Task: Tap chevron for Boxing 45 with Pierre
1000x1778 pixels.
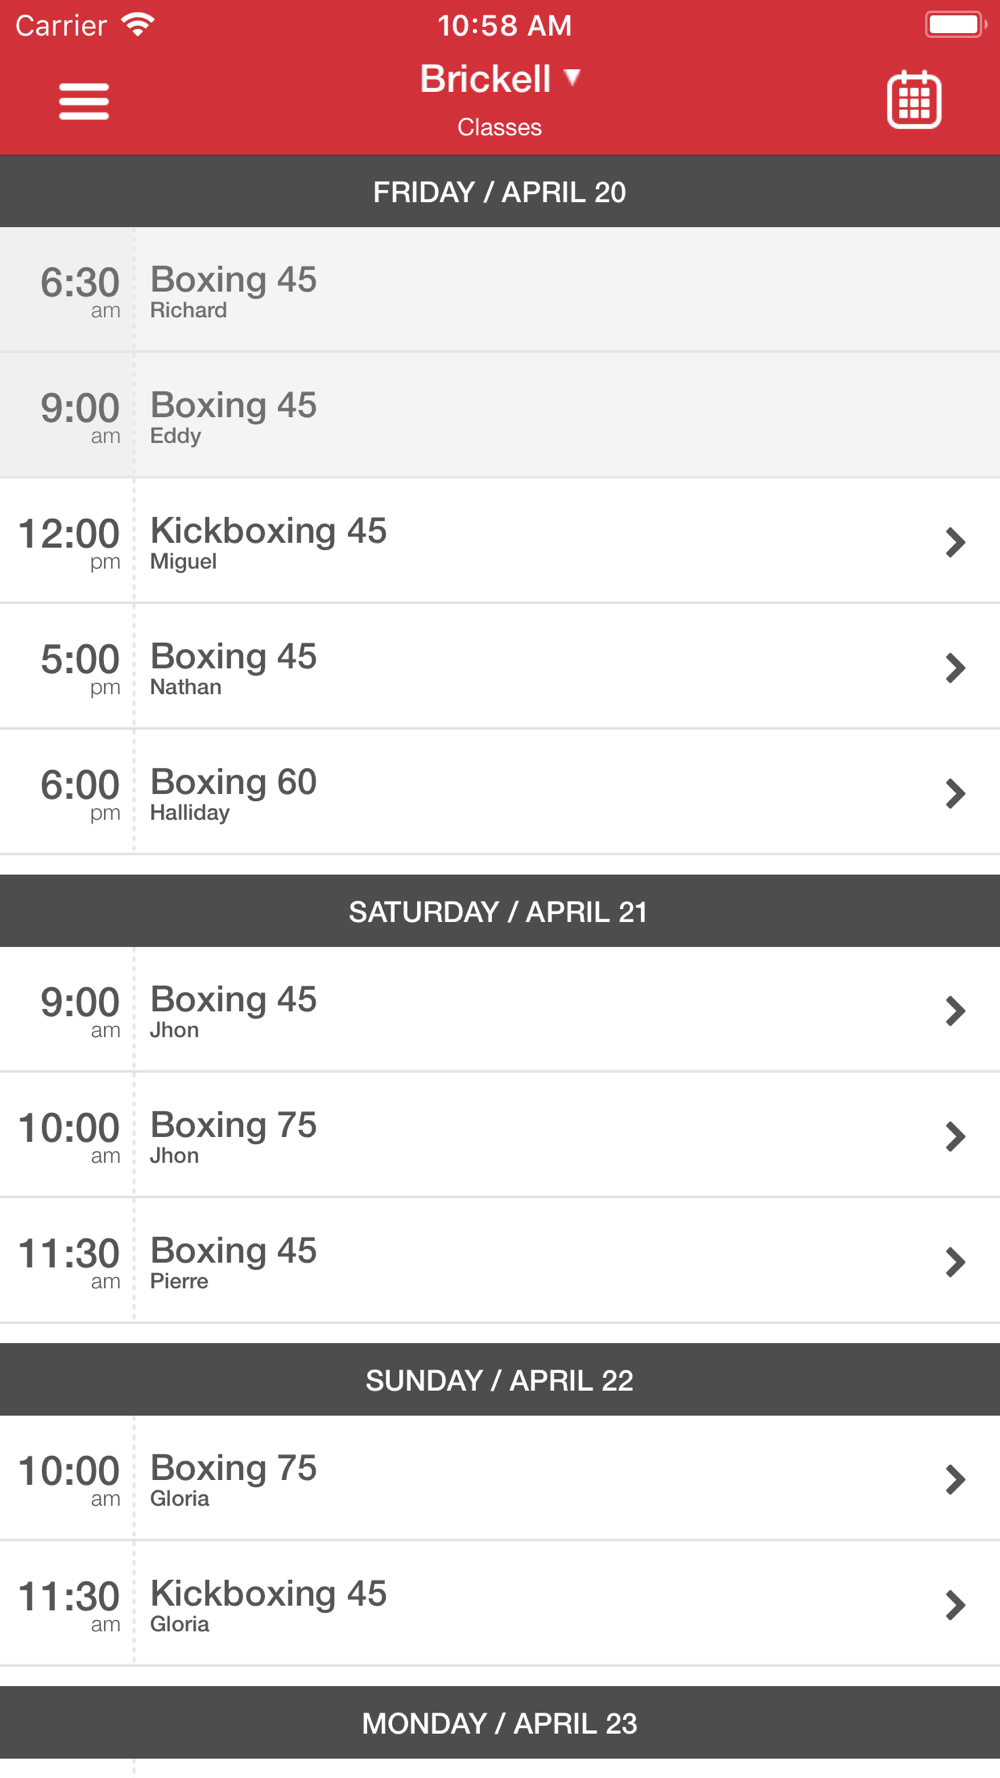Action: pos(955,1262)
